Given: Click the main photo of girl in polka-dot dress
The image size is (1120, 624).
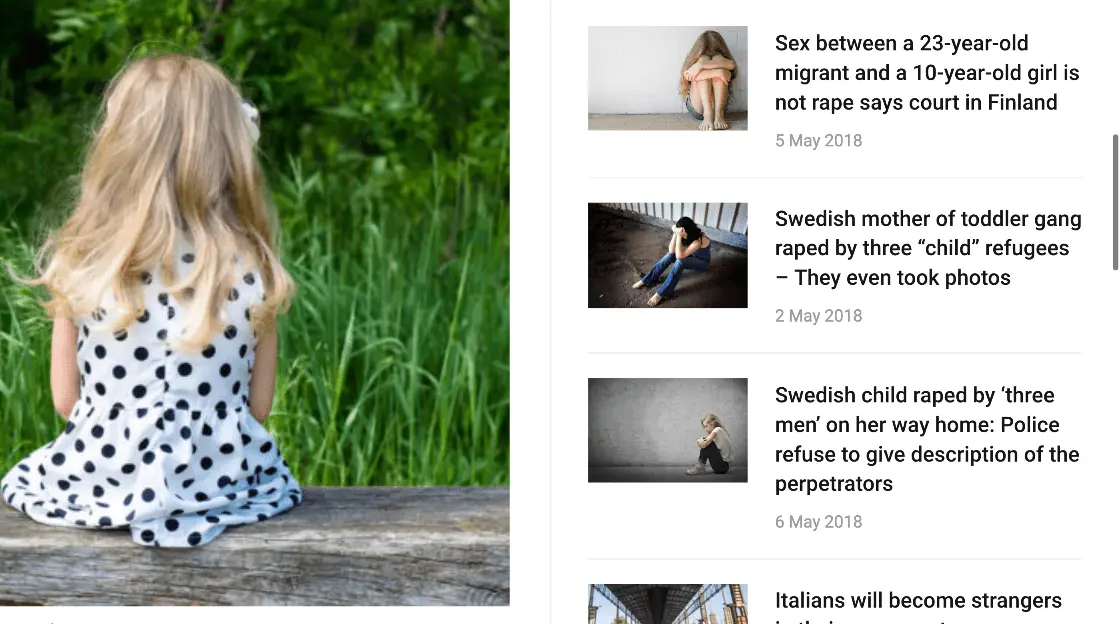Looking at the screenshot, I should click(254, 303).
